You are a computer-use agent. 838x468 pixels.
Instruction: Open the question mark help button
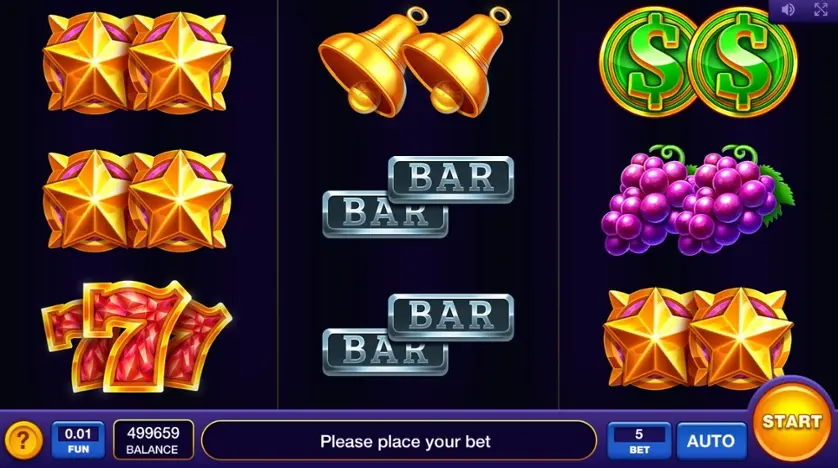(x=22, y=441)
